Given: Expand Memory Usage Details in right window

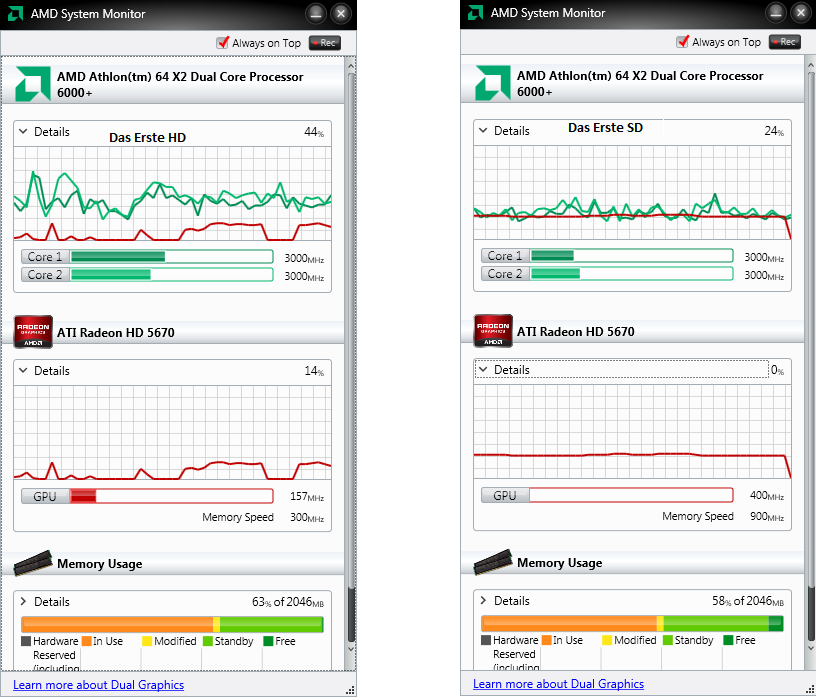Looking at the screenshot, I should (x=483, y=600).
